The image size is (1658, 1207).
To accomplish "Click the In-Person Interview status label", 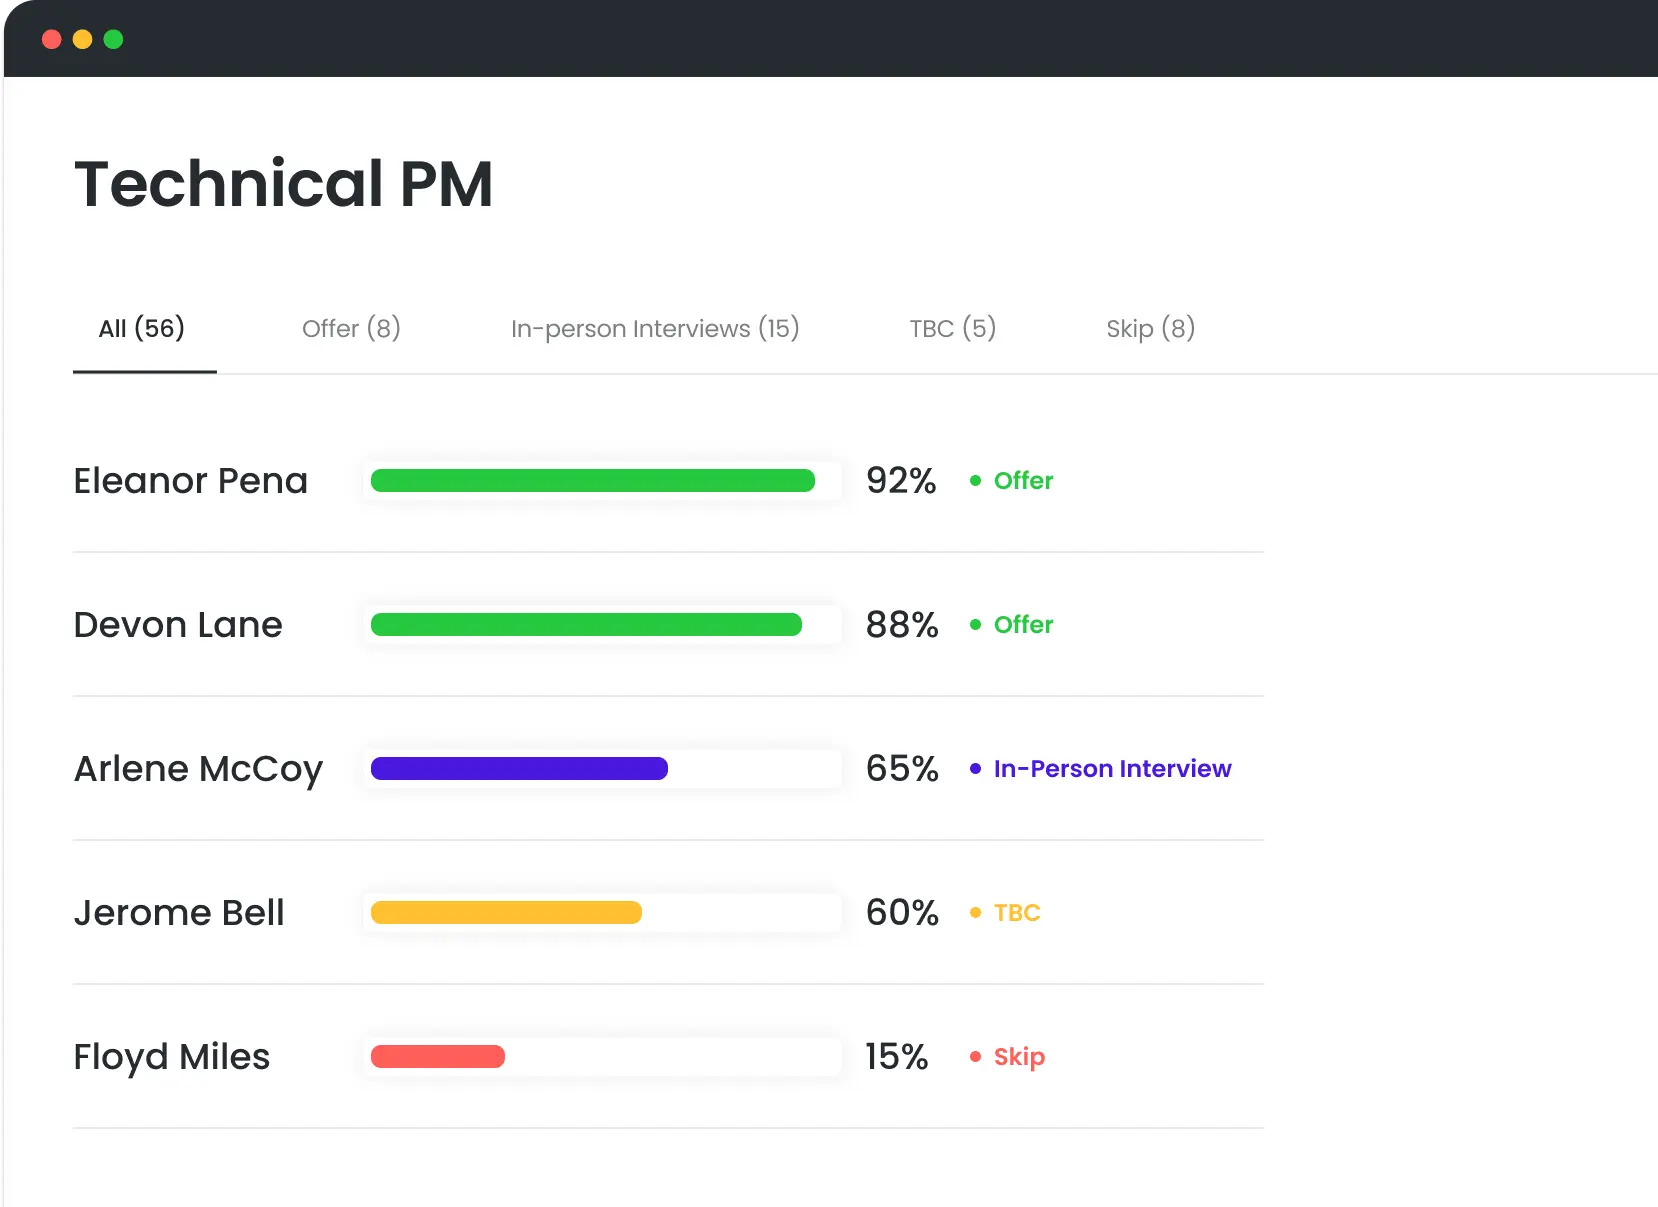I will click(x=1112, y=769).
